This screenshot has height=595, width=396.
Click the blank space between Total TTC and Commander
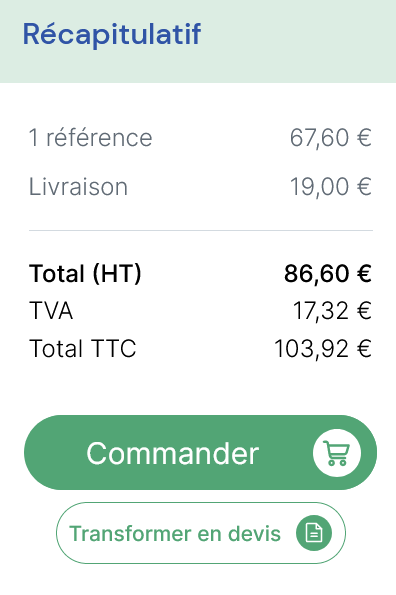click(x=198, y=387)
